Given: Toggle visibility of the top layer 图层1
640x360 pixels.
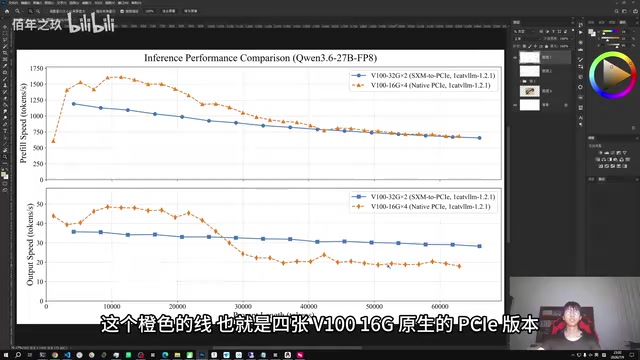Looking at the screenshot, I should coord(515,58).
